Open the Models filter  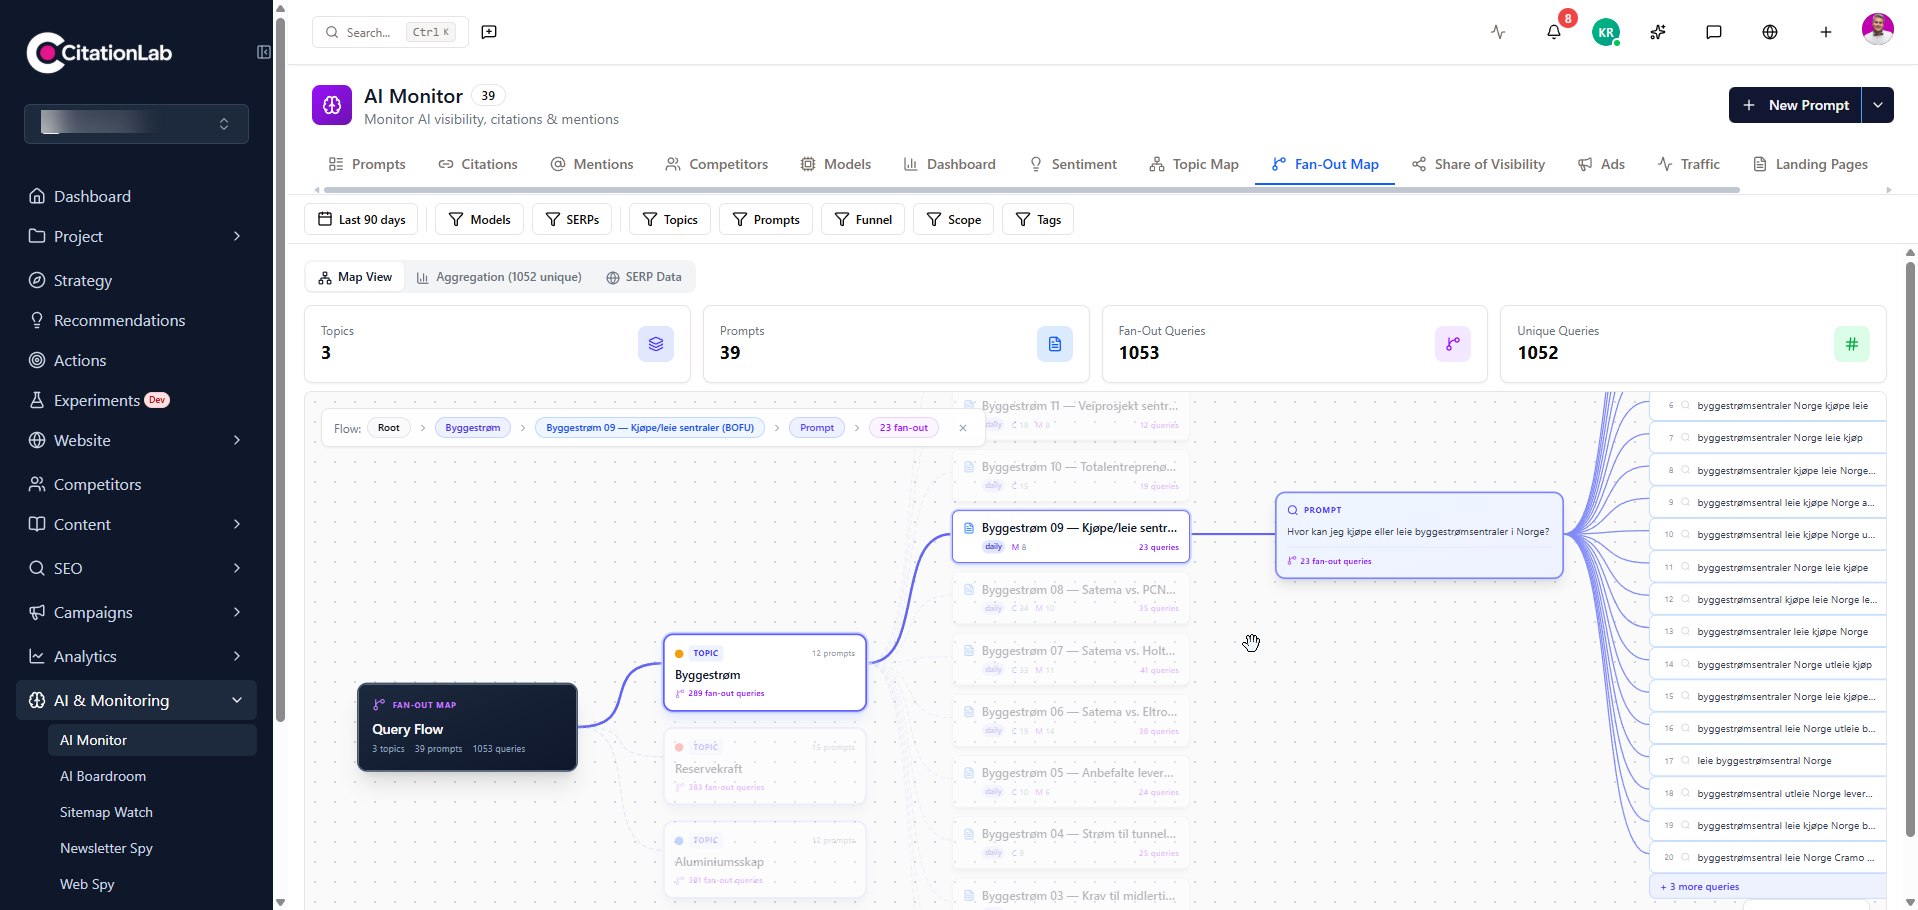[480, 220]
